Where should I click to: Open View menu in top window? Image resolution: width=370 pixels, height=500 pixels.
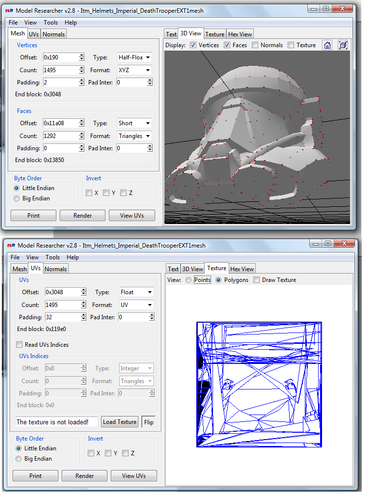30,23
